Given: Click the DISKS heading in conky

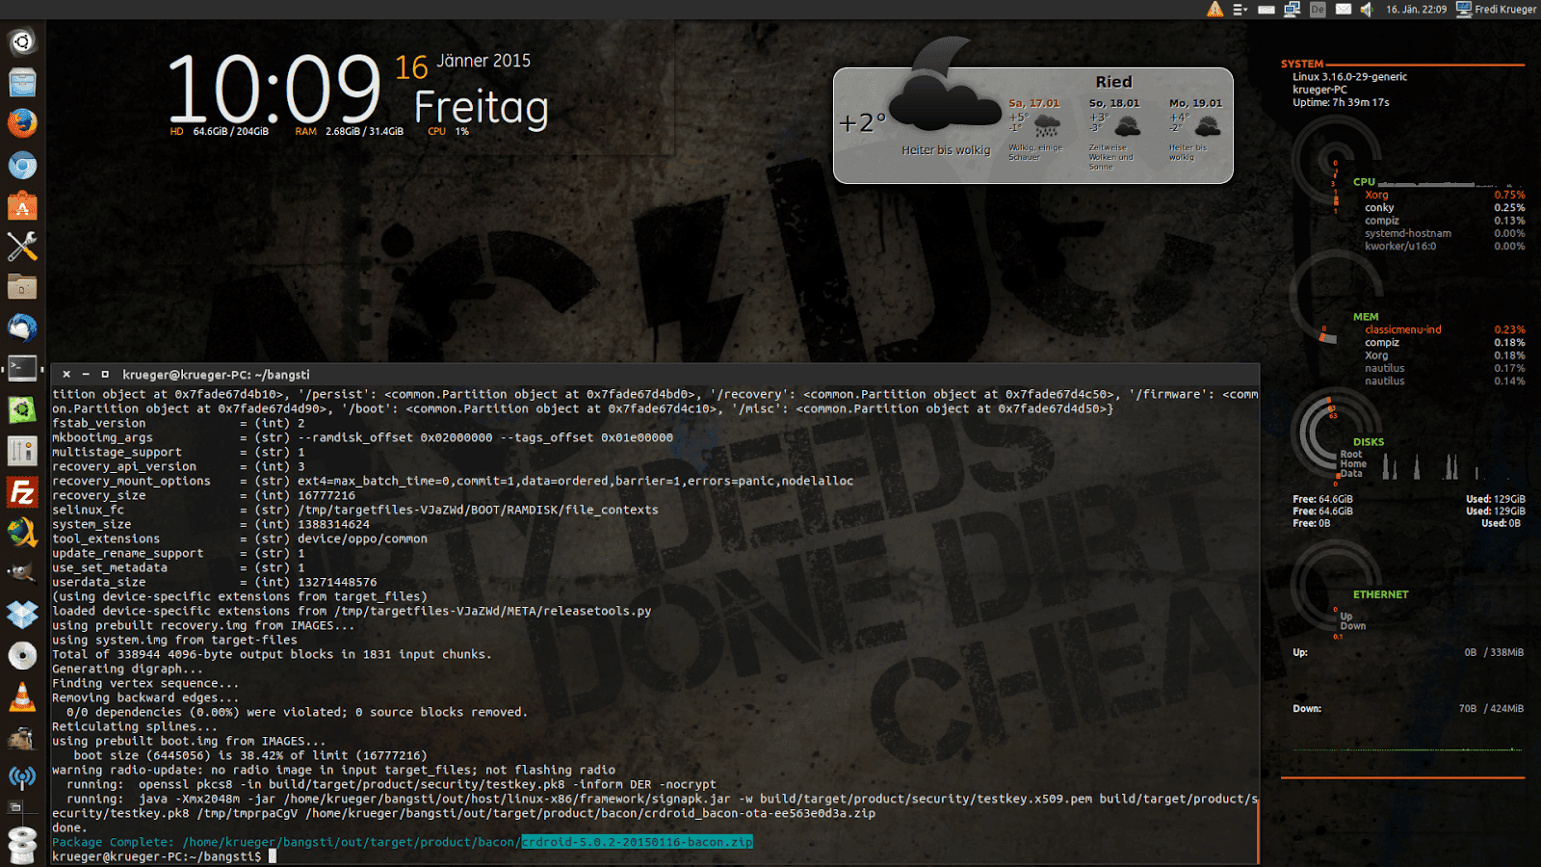Looking at the screenshot, I should pyautogui.click(x=1368, y=442).
